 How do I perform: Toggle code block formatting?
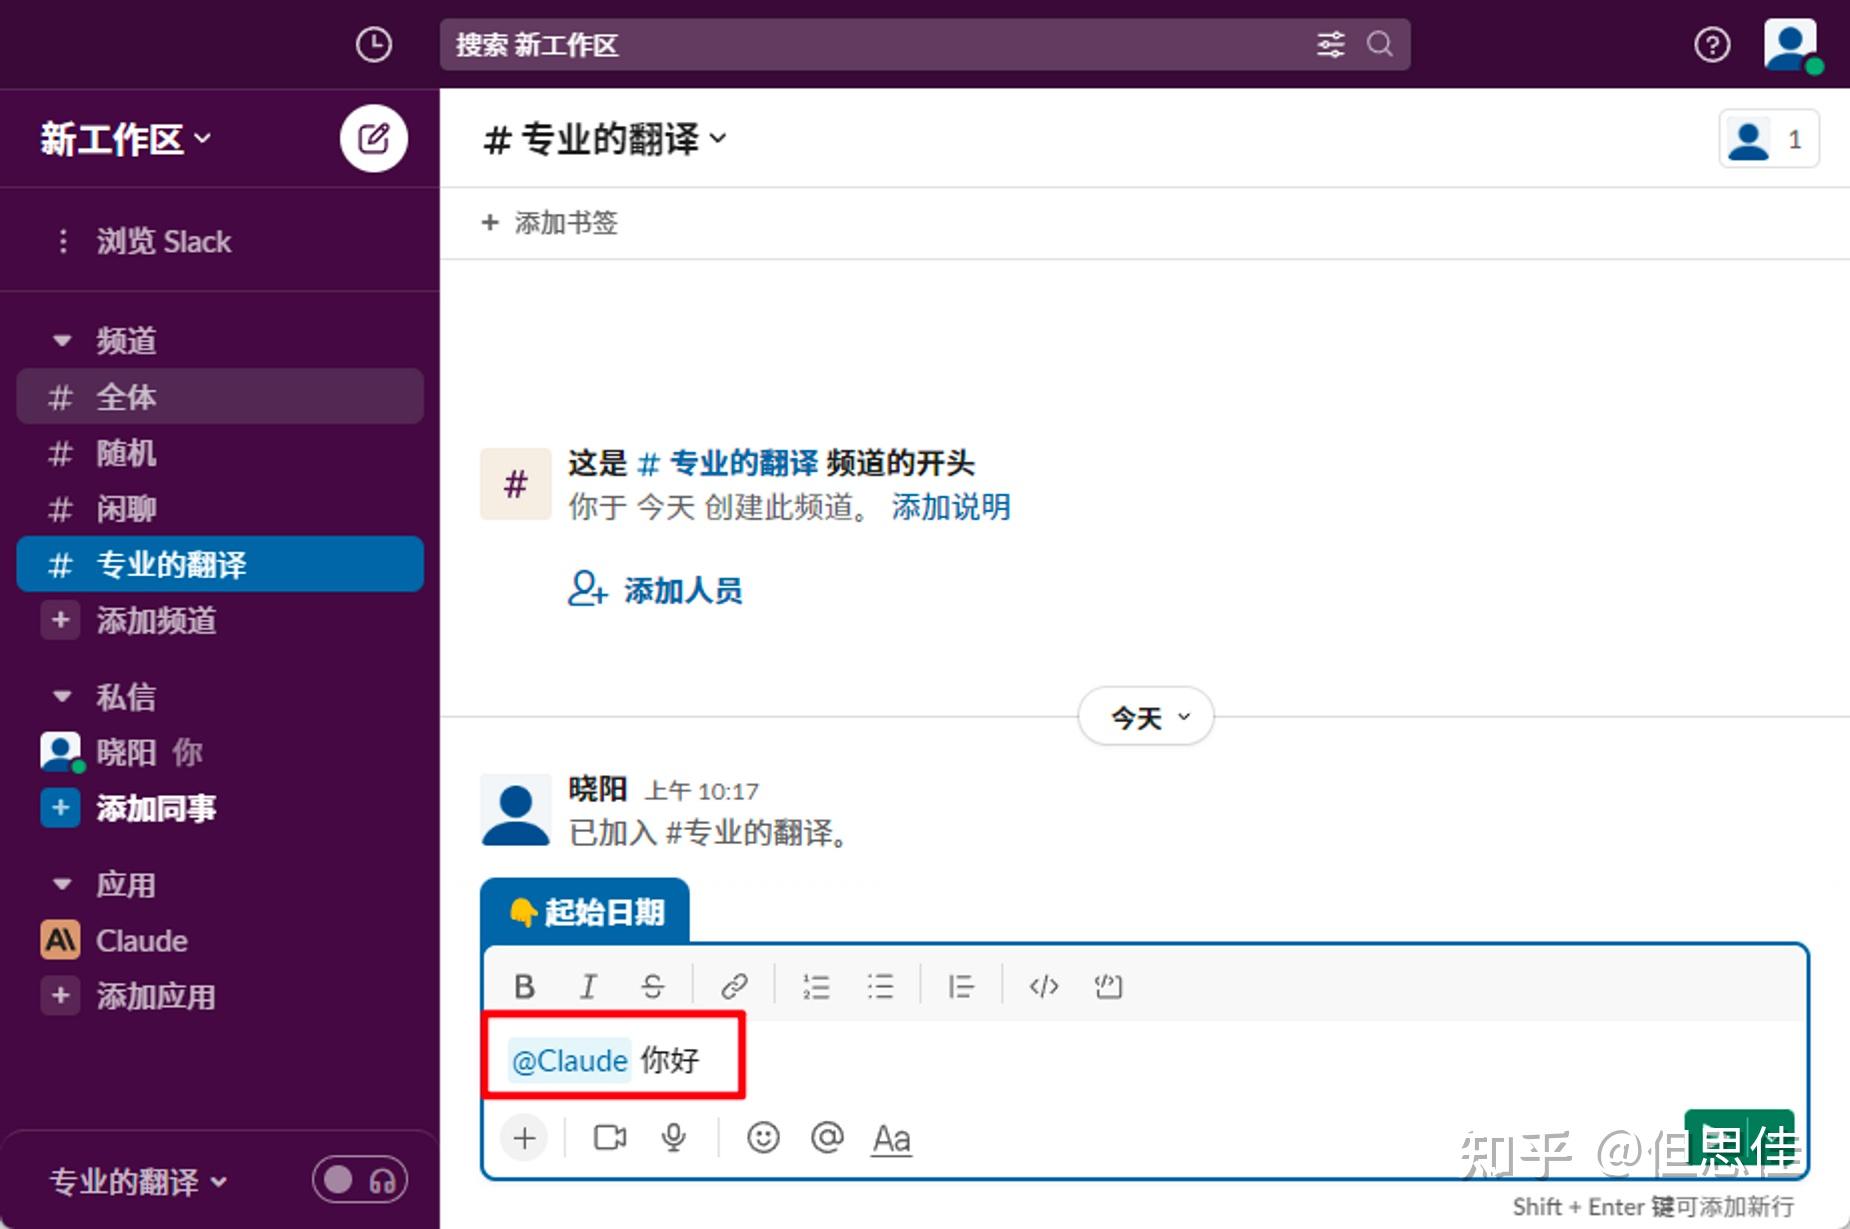[1108, 987]
